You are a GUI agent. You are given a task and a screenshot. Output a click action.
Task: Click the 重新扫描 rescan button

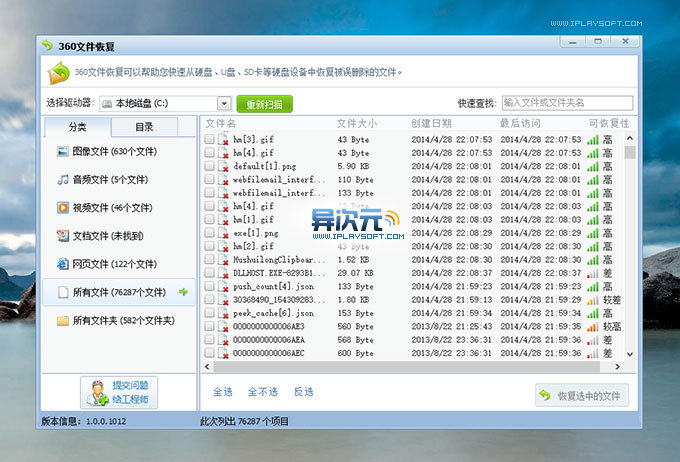click(265, 104)
